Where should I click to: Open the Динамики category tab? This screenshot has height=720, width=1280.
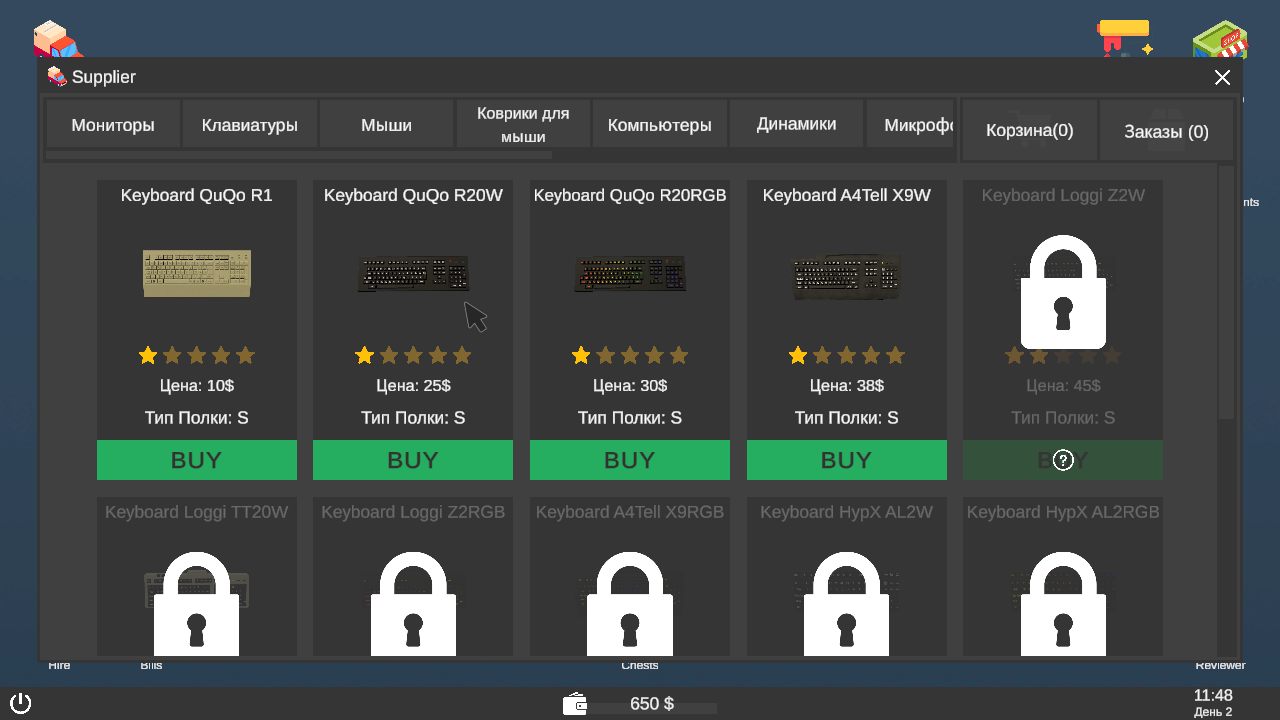coord(796,123)
